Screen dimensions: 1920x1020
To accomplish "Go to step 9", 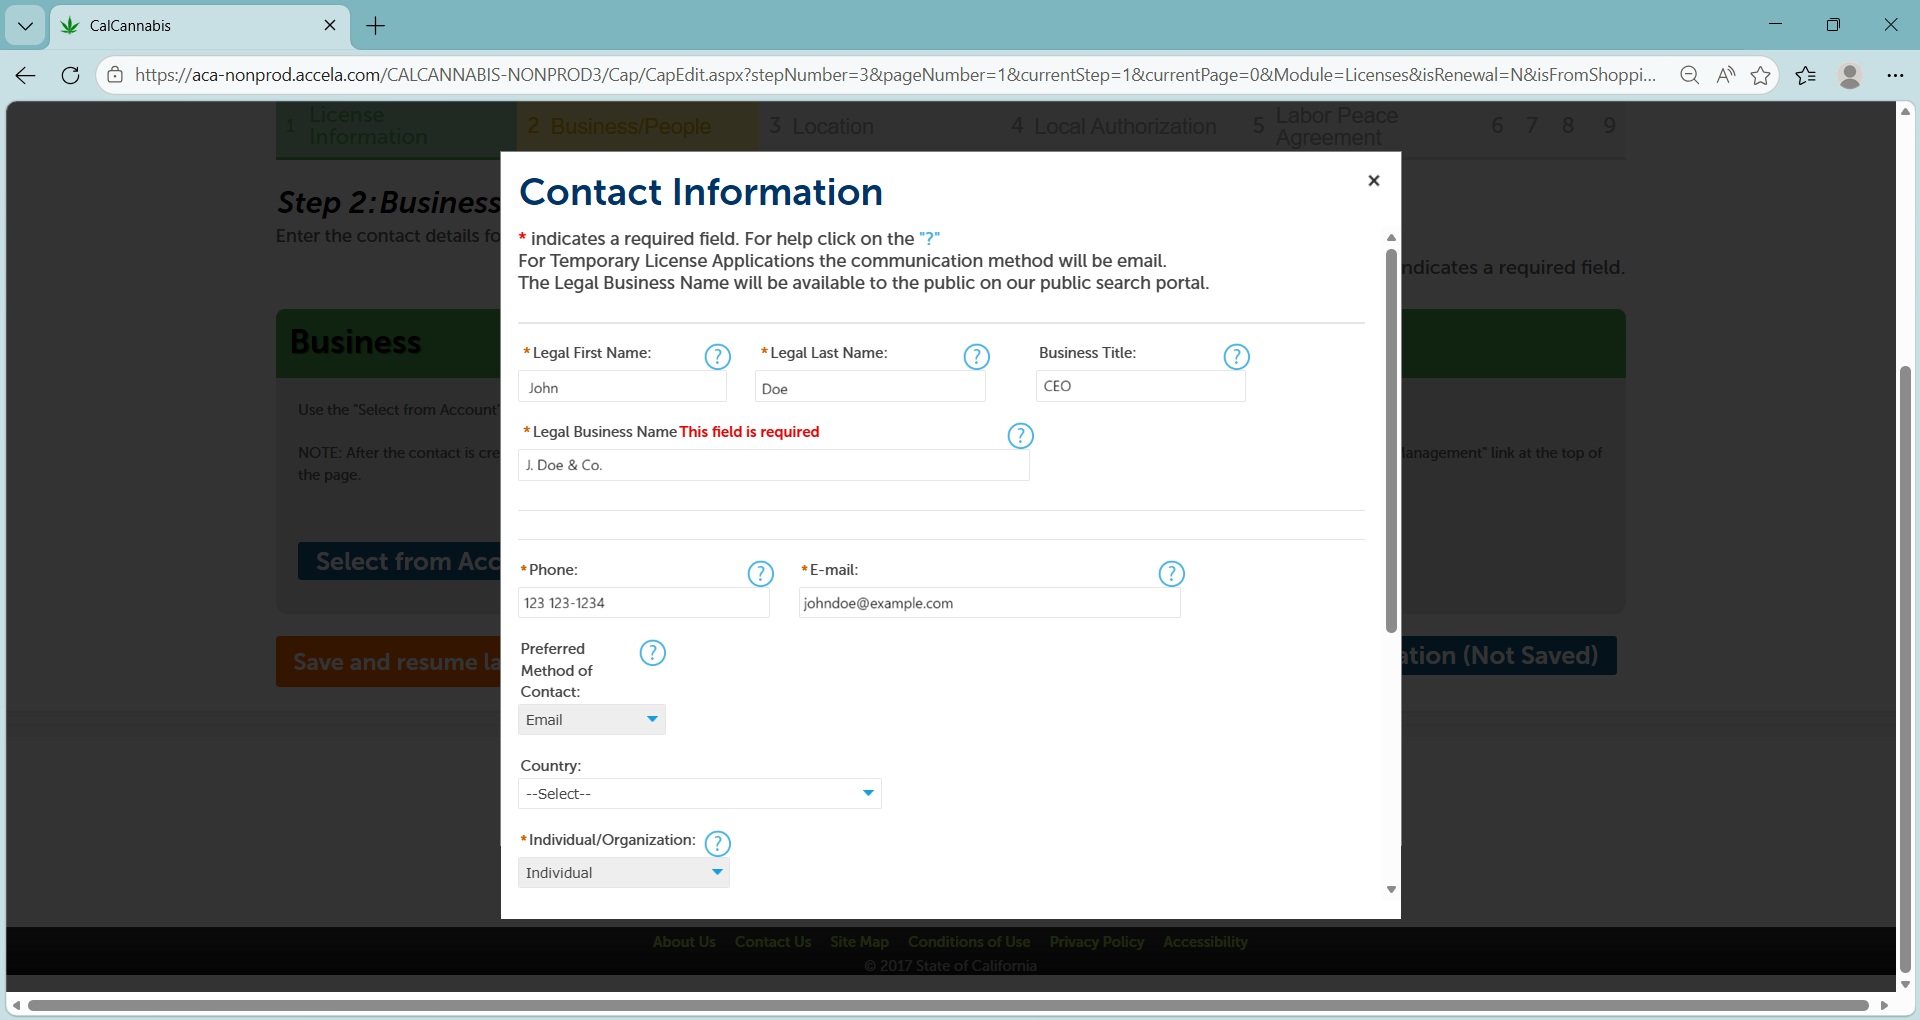I will [x=1609, y=126].
